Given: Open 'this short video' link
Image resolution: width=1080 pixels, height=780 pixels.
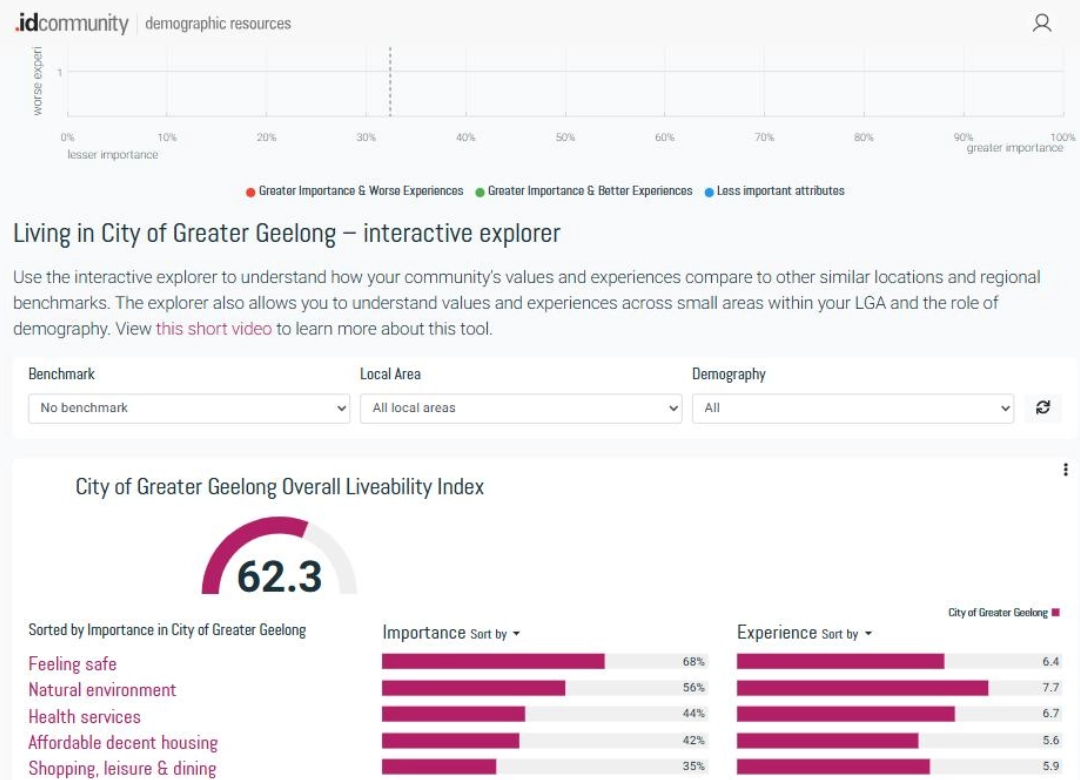Looking at the screenshot, I should click(214, 329).
